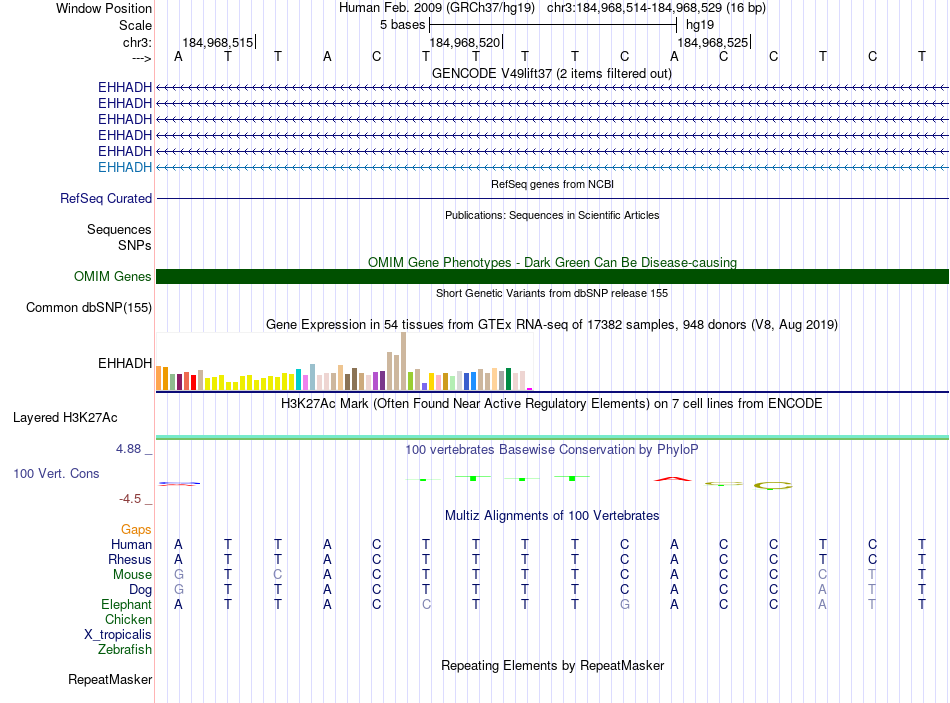950x703 pixels.
Task: Click the orange 'Gaps' label
Action: pyautogui.click(x=136, y=530)
